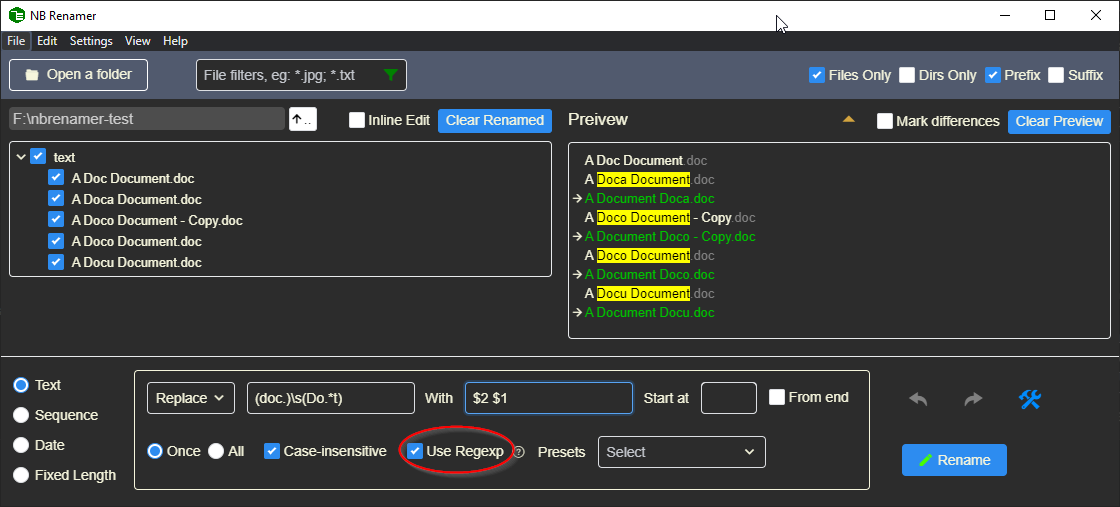
Task: Click the search pattern regex field
Action: click(x=331, y=398)
